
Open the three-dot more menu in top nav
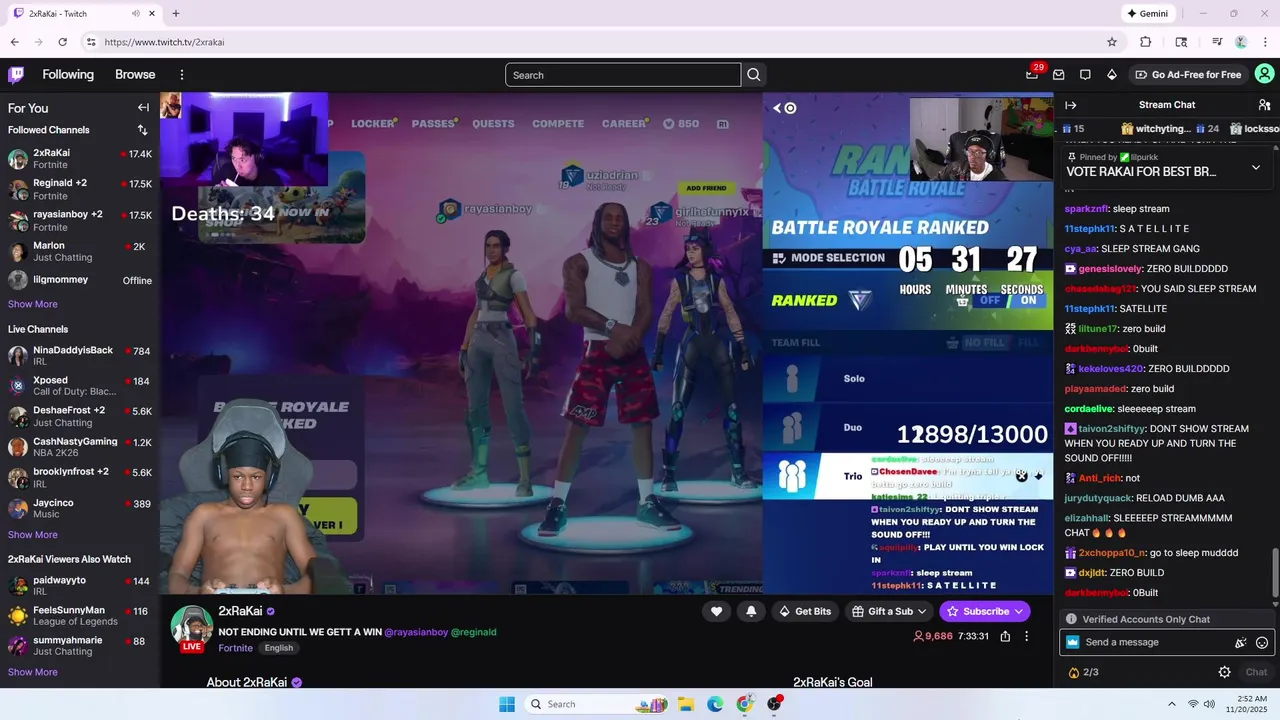click(182, 75)
